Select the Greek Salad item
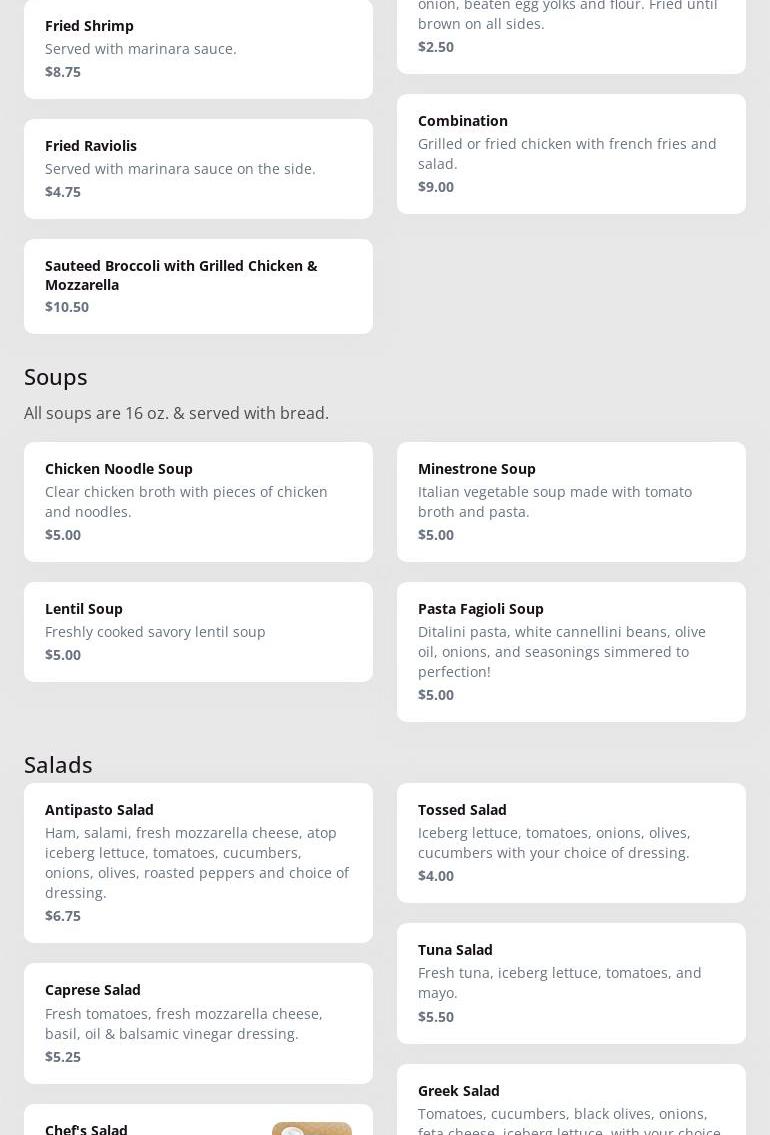The image size is (770, 1135). point(571,1103)
